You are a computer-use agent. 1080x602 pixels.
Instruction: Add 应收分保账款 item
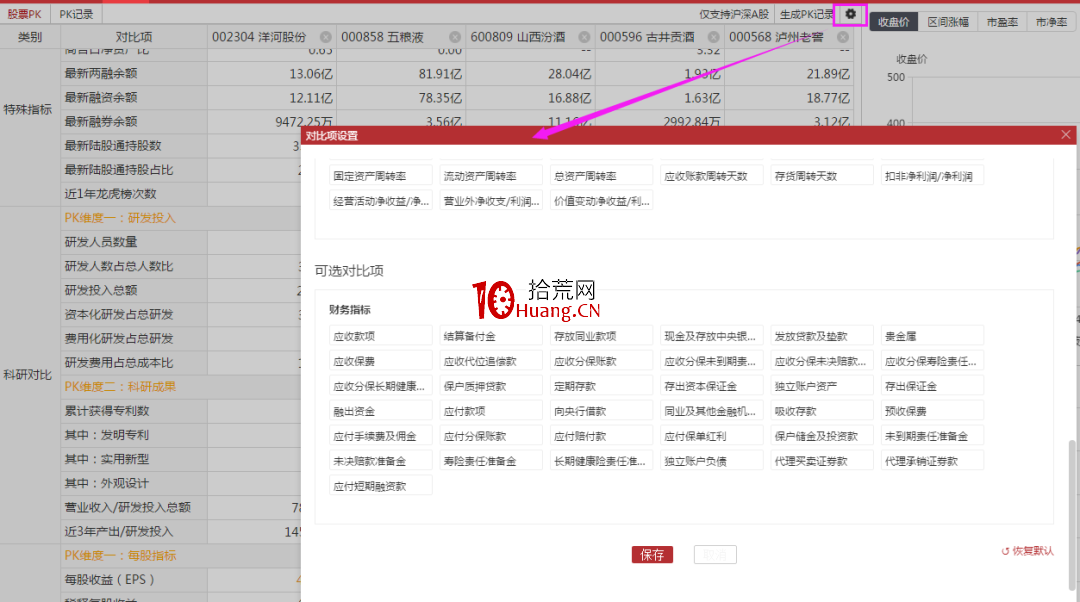(601, 361)
